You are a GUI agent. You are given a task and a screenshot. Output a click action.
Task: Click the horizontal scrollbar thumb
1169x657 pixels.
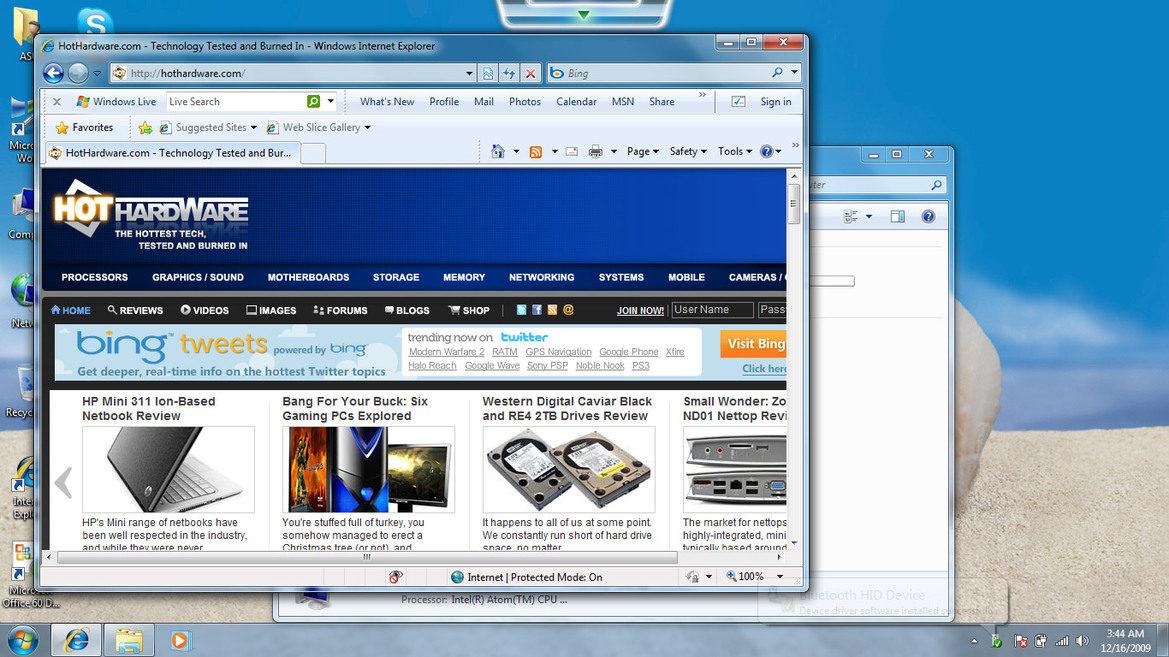point(367,557)
